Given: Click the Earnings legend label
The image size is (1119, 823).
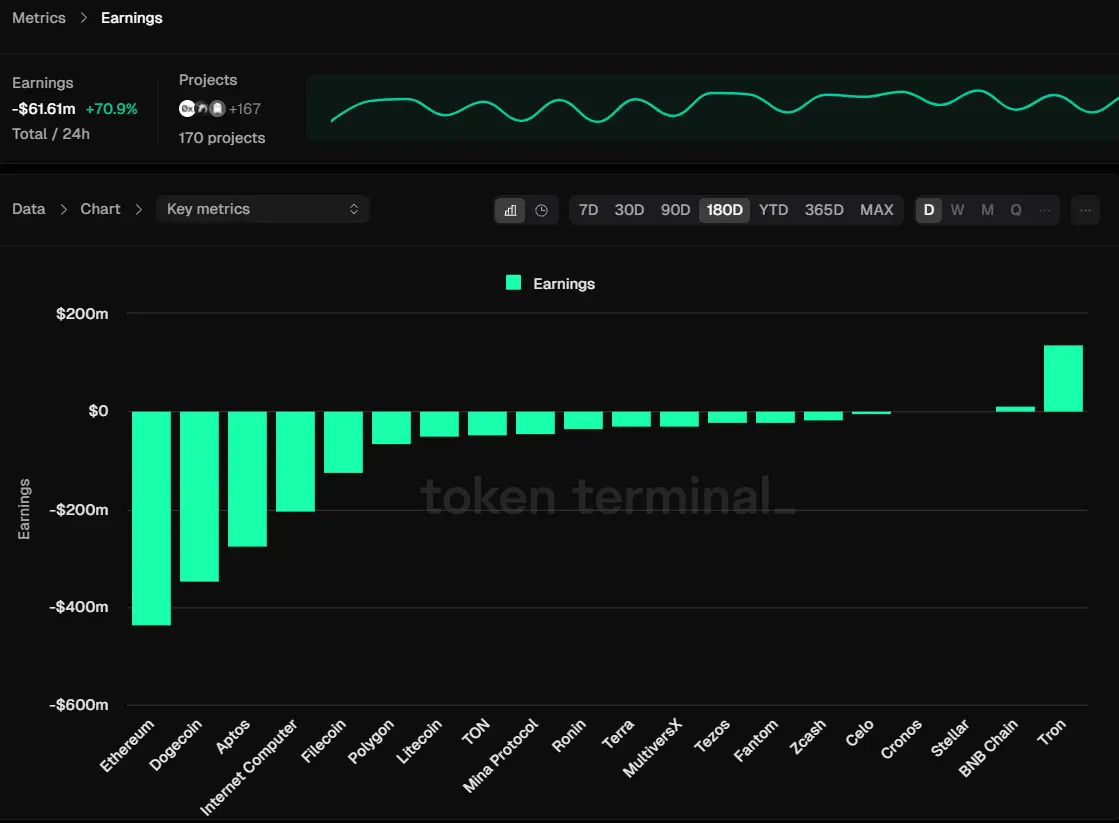Looking at the screenshot, I should [x=564, y=283].
